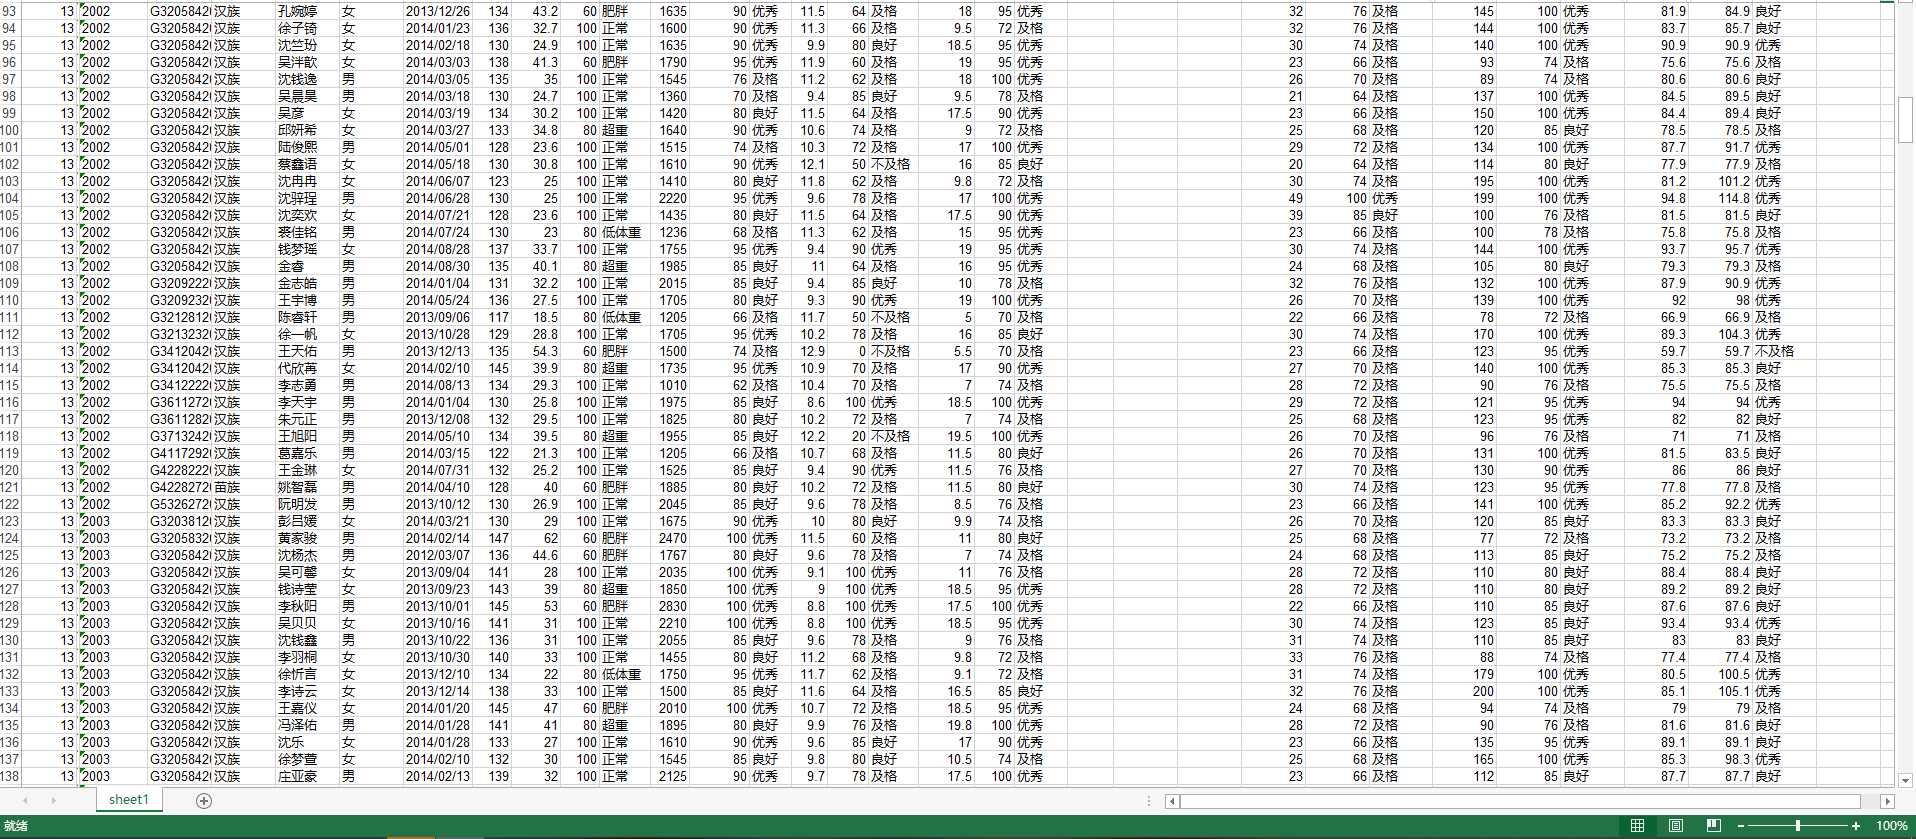
Task: Add a new worksheet with plus icon
Action: [x=204, y=800]
